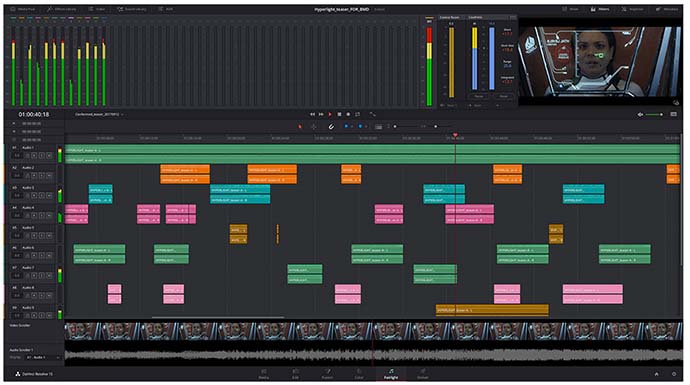This screenshot has width=690, height=385.
Task: Switch to the Color page
Action: [x=359, y=374]
